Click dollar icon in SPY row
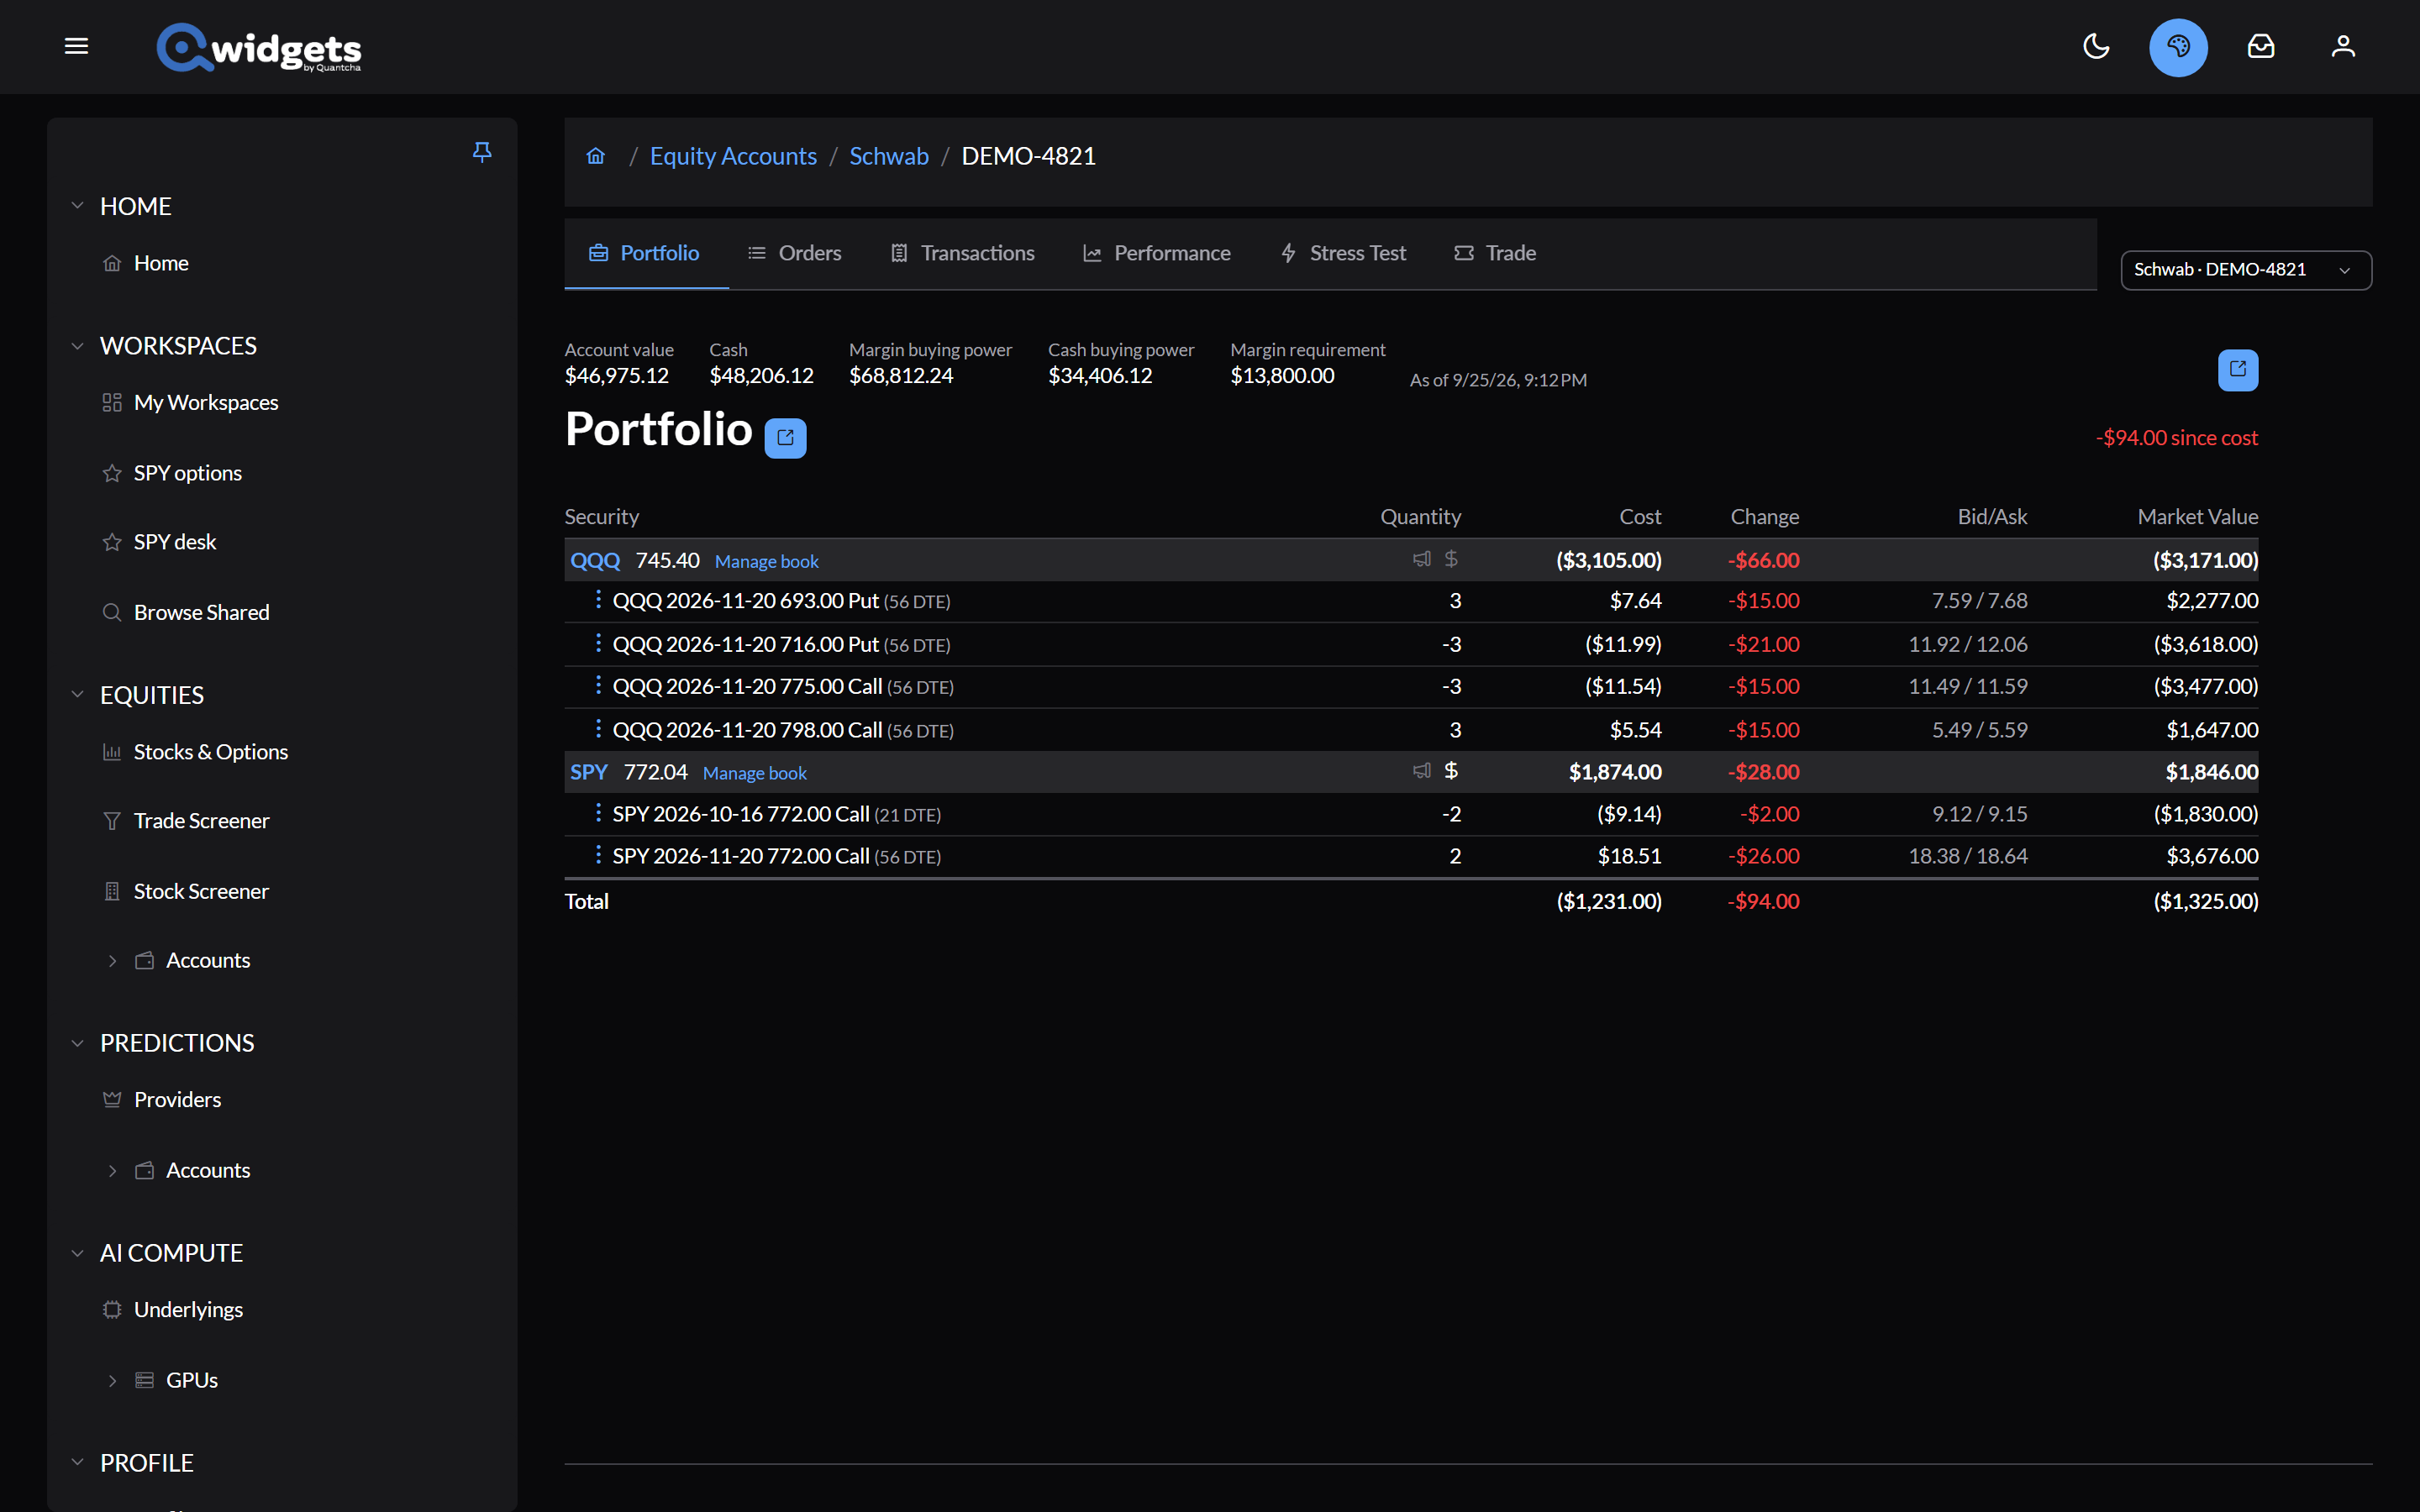 tap(1451, 771)
